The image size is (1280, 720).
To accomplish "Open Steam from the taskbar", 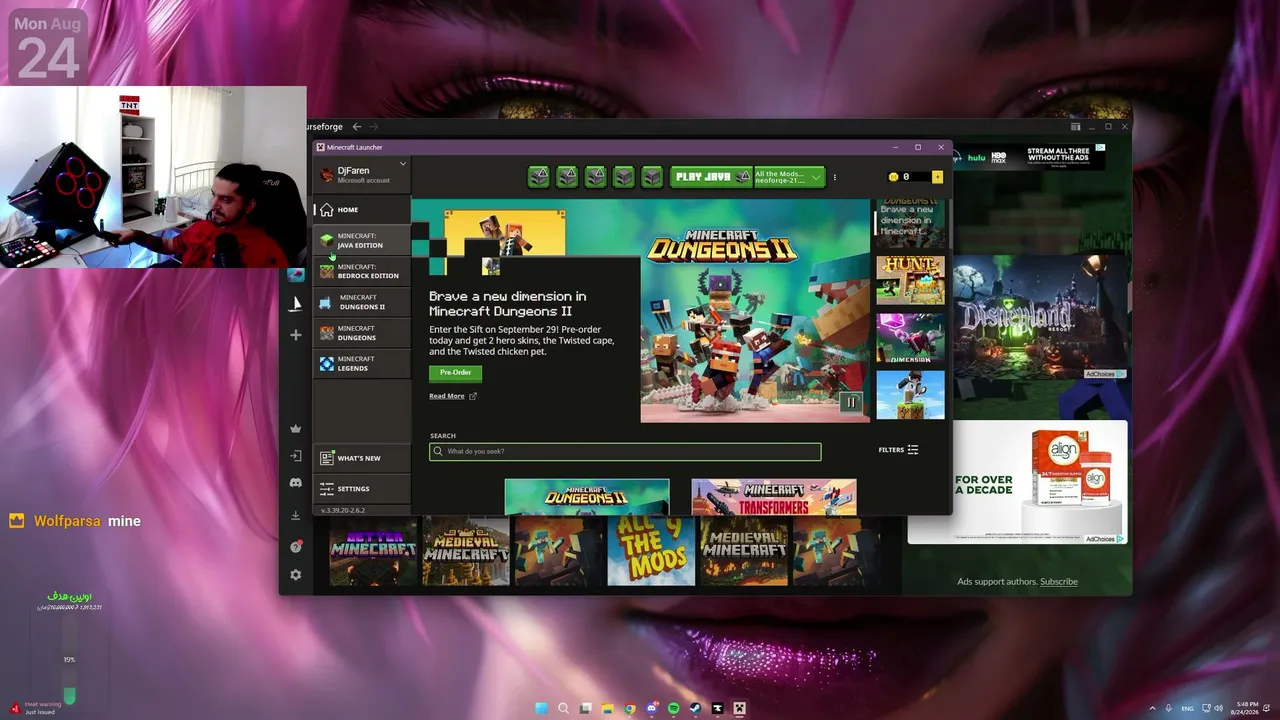I will (696, 708).
